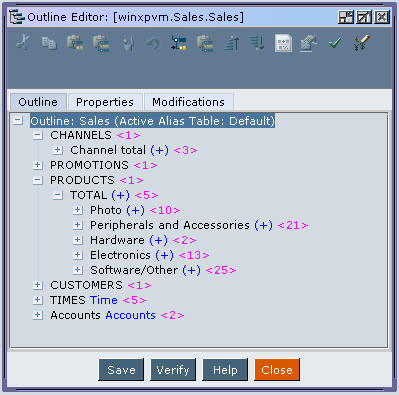399x395 pixels.
Task: Click the rightmost pencil toolbar icon
Action: tap(361, 43)
